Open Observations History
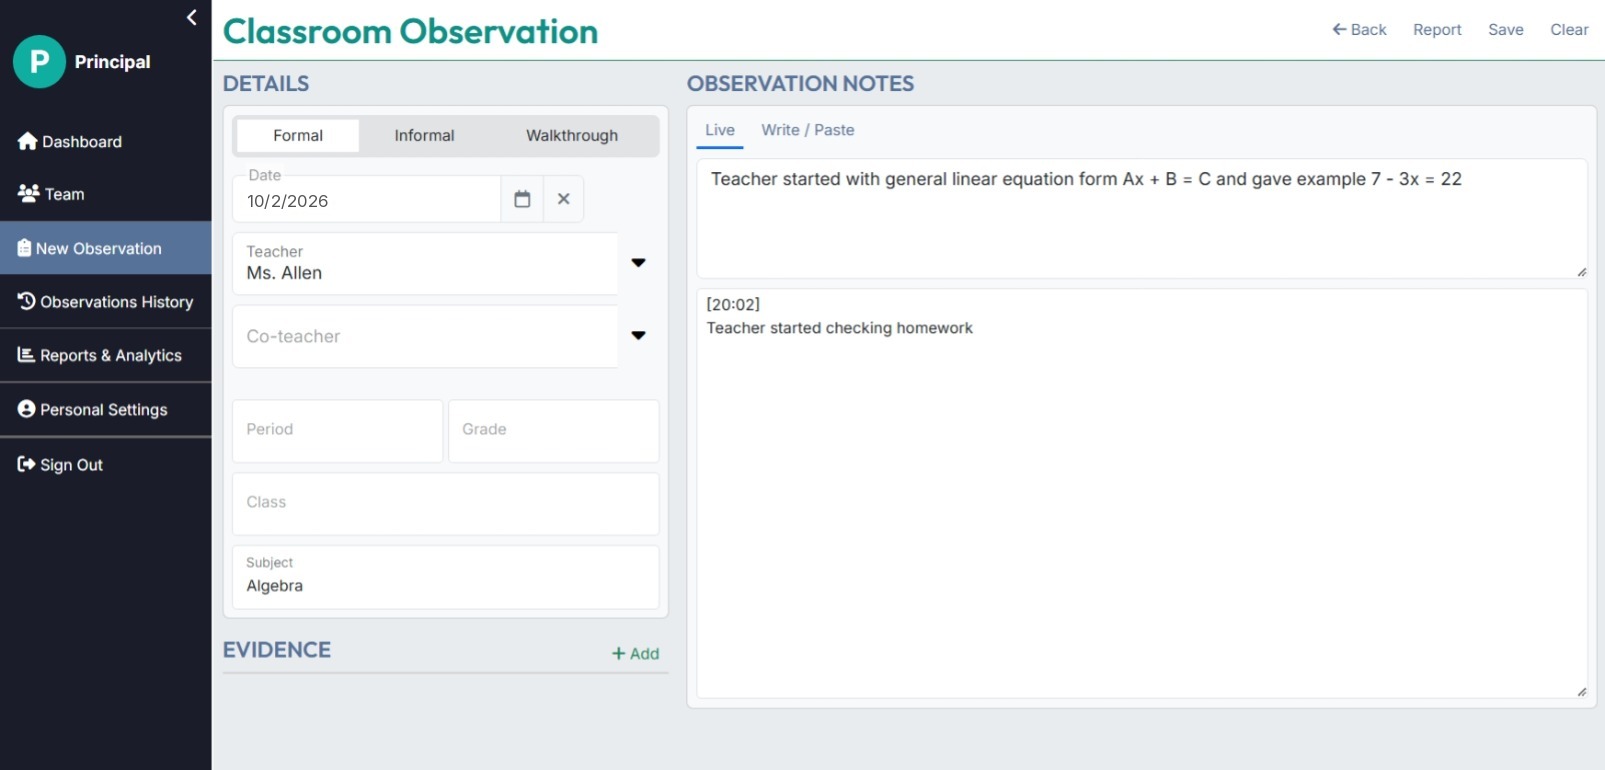 tap(106, 302)
